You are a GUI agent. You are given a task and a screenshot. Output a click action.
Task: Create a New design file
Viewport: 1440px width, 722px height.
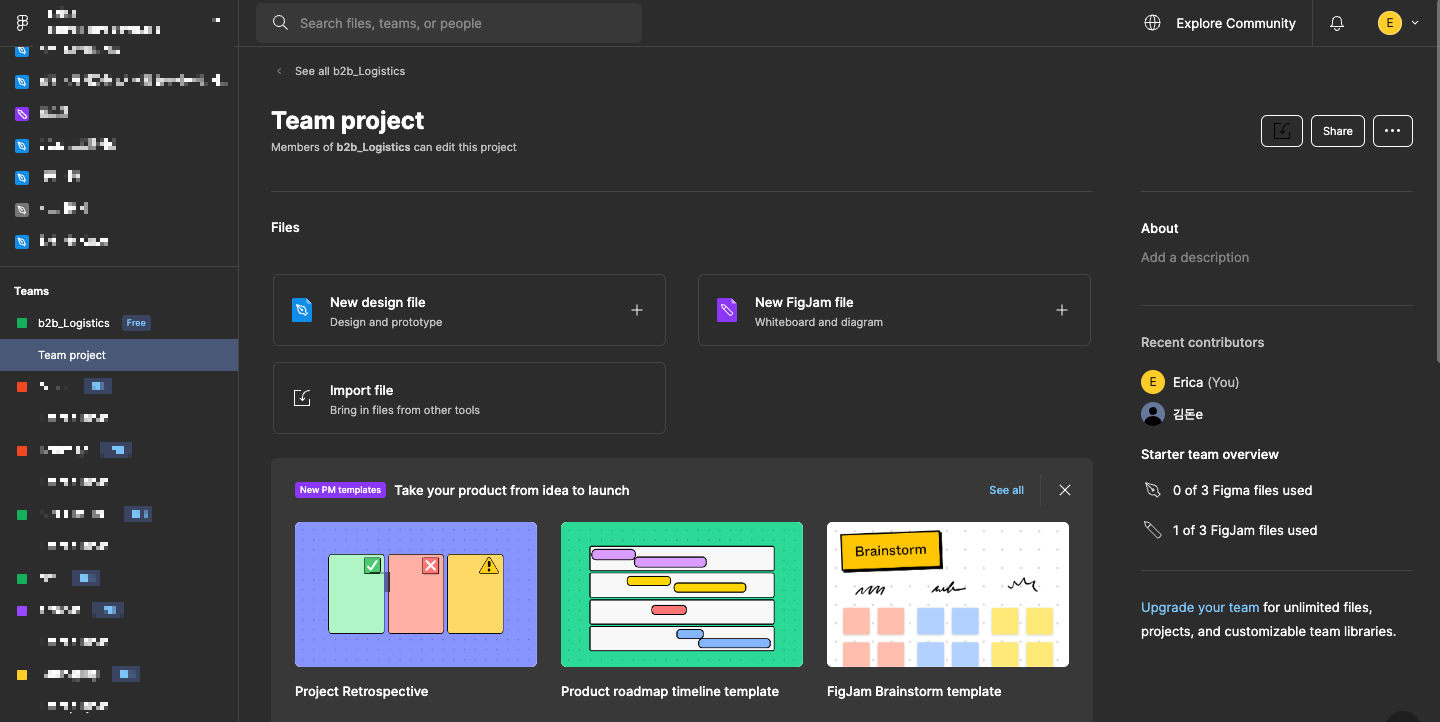(469, 310)
